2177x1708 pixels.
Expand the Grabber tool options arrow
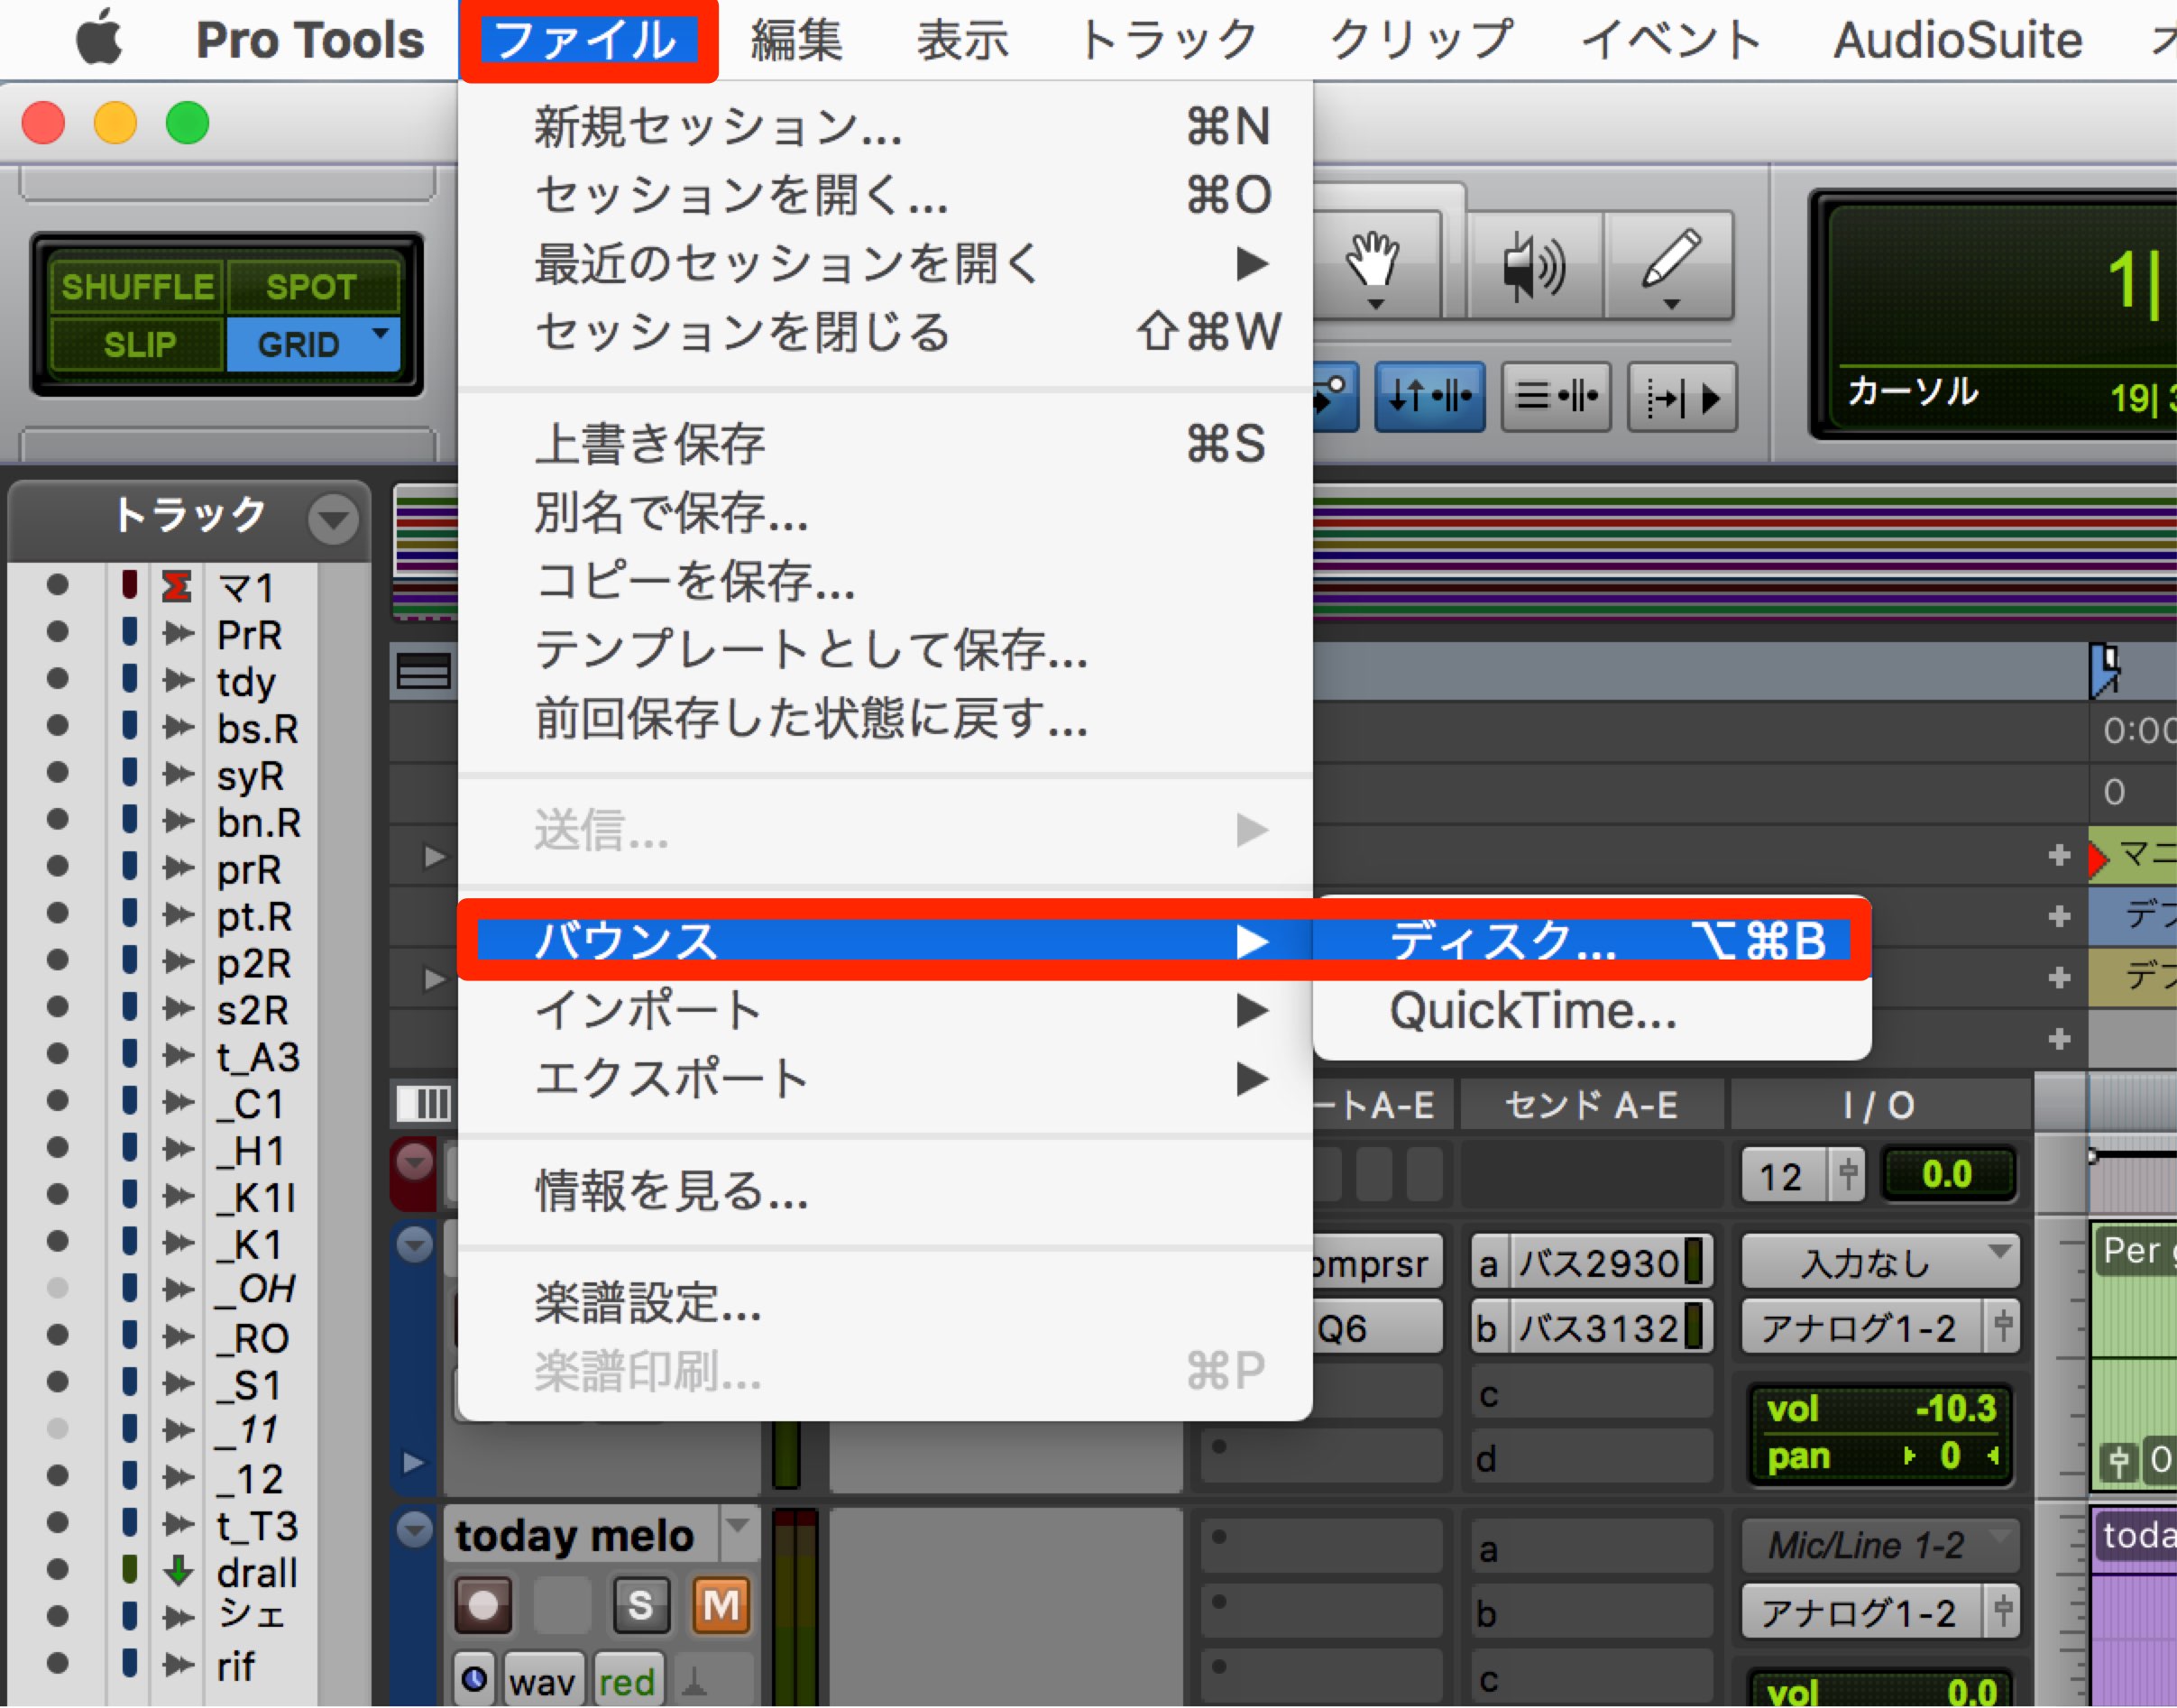pyautogui.click(x=1375, y=304)
